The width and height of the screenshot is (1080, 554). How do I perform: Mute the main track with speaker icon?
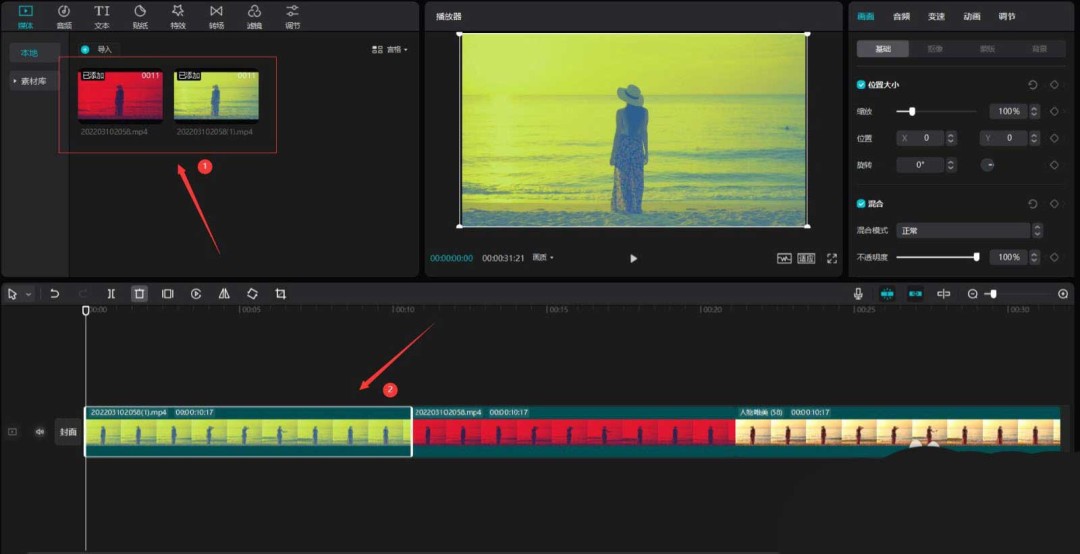[x=40, y=432]
